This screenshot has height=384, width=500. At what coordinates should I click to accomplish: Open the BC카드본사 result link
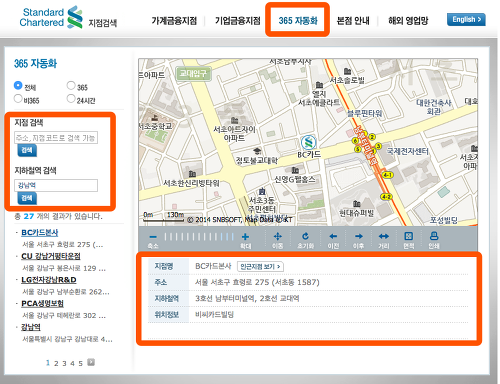tap(40, 233)
